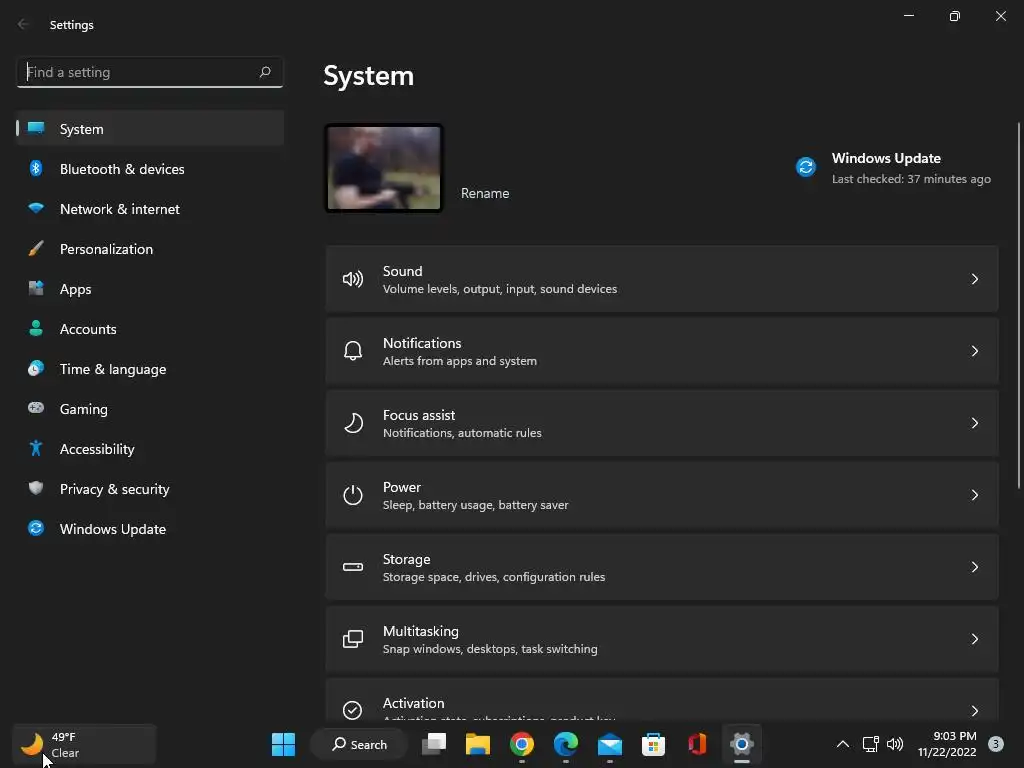Open Personalization settings
This screenshot has height=768, width=1024.
(150, 248)
